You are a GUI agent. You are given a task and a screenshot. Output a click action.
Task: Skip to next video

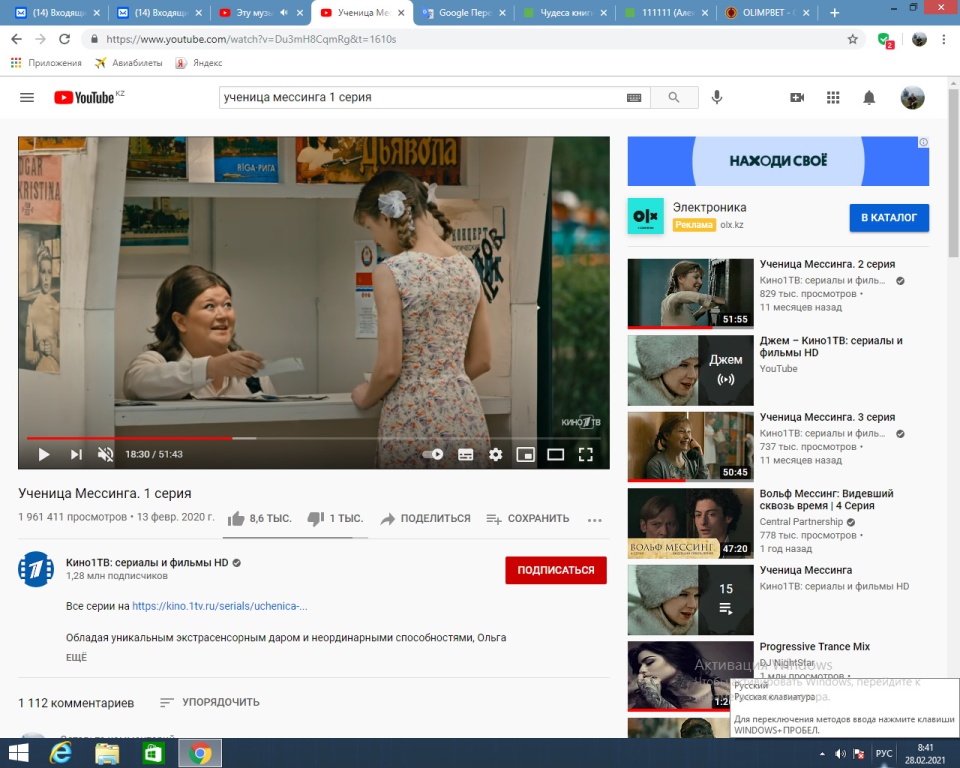[x=76, y=454]
